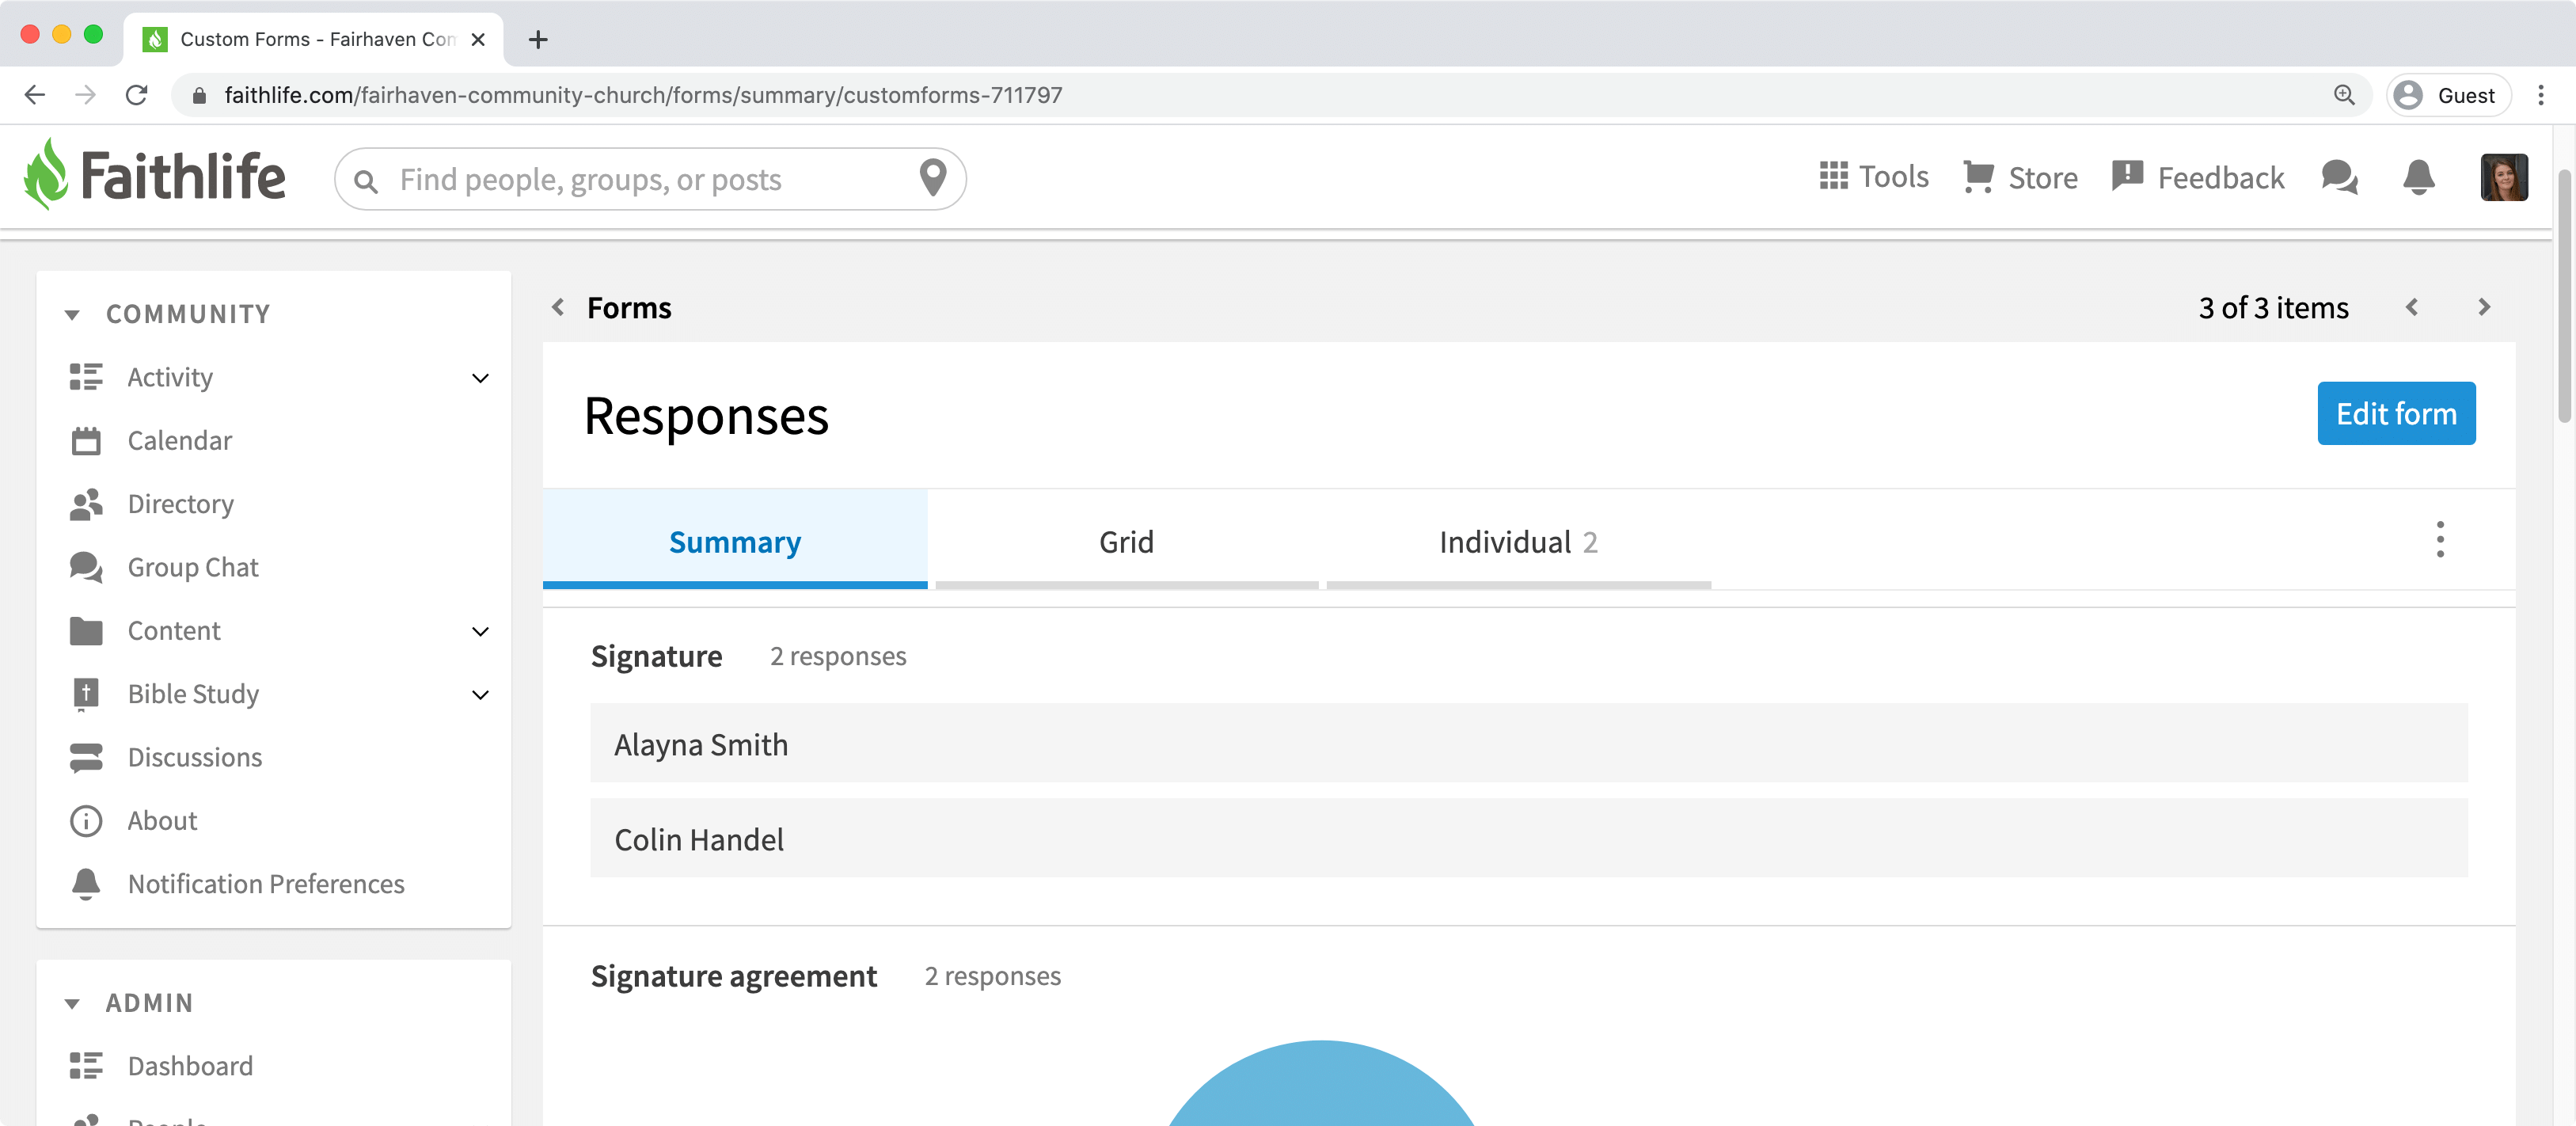Click the browser address bar URL
The image size is (2576, 1126).
(x=643, y=95)
